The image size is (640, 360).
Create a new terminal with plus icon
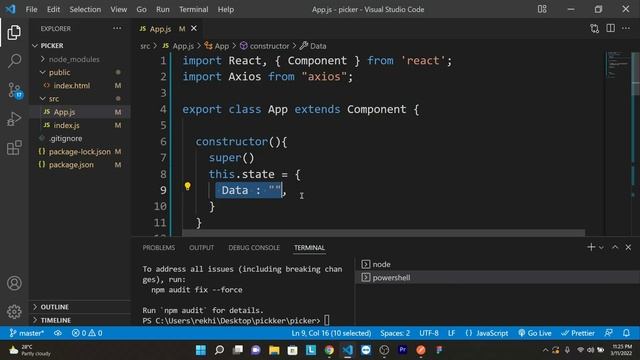(591, 247)
